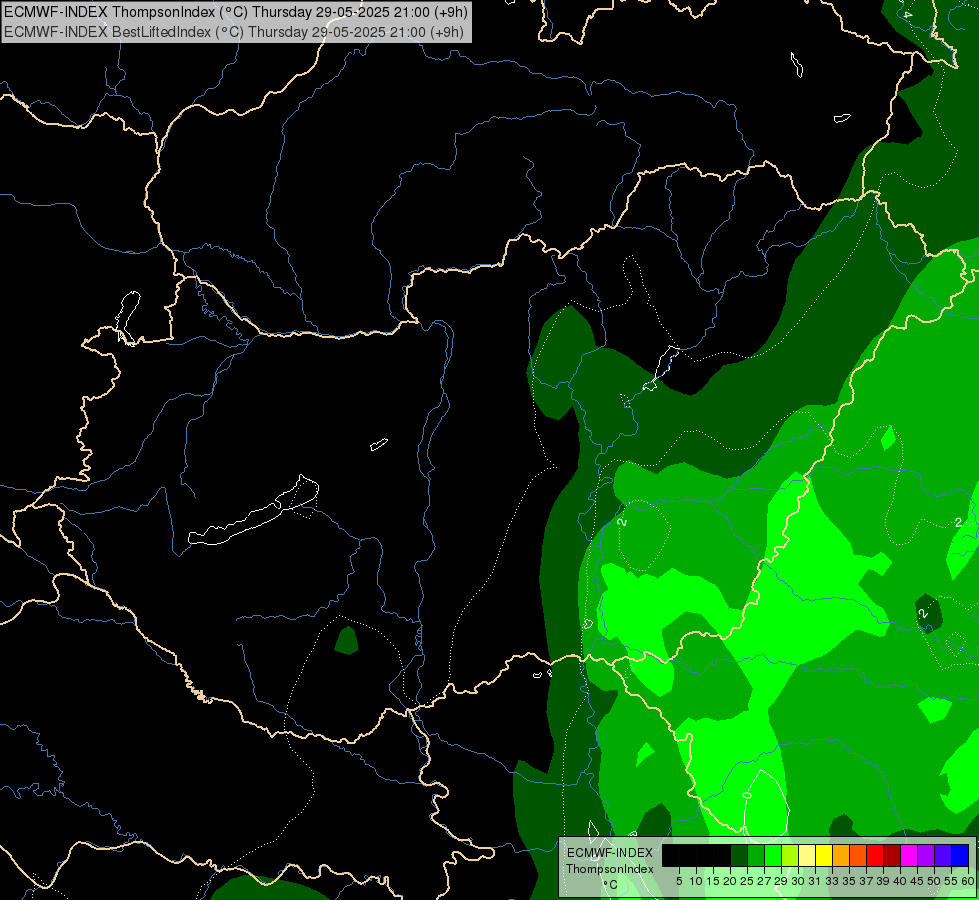Viewport: 979px width, 900px height.
Task: Click legend scale value 20
Action: [730, 881]
